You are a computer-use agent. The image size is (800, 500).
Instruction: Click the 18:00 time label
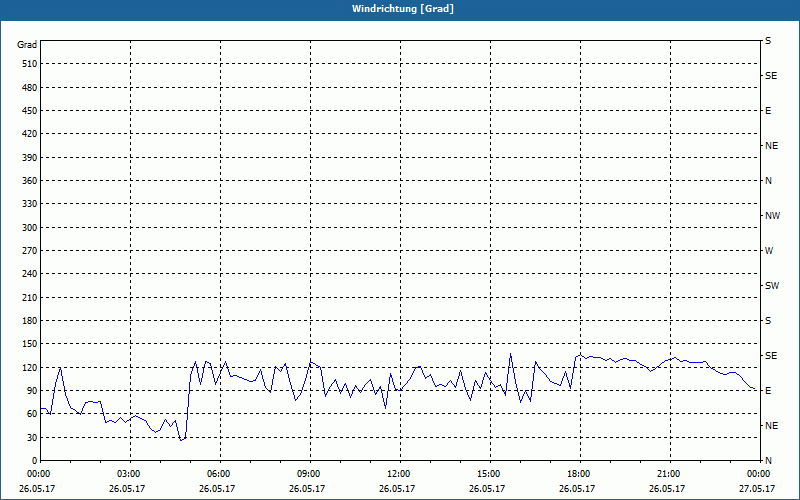point(580,474)
